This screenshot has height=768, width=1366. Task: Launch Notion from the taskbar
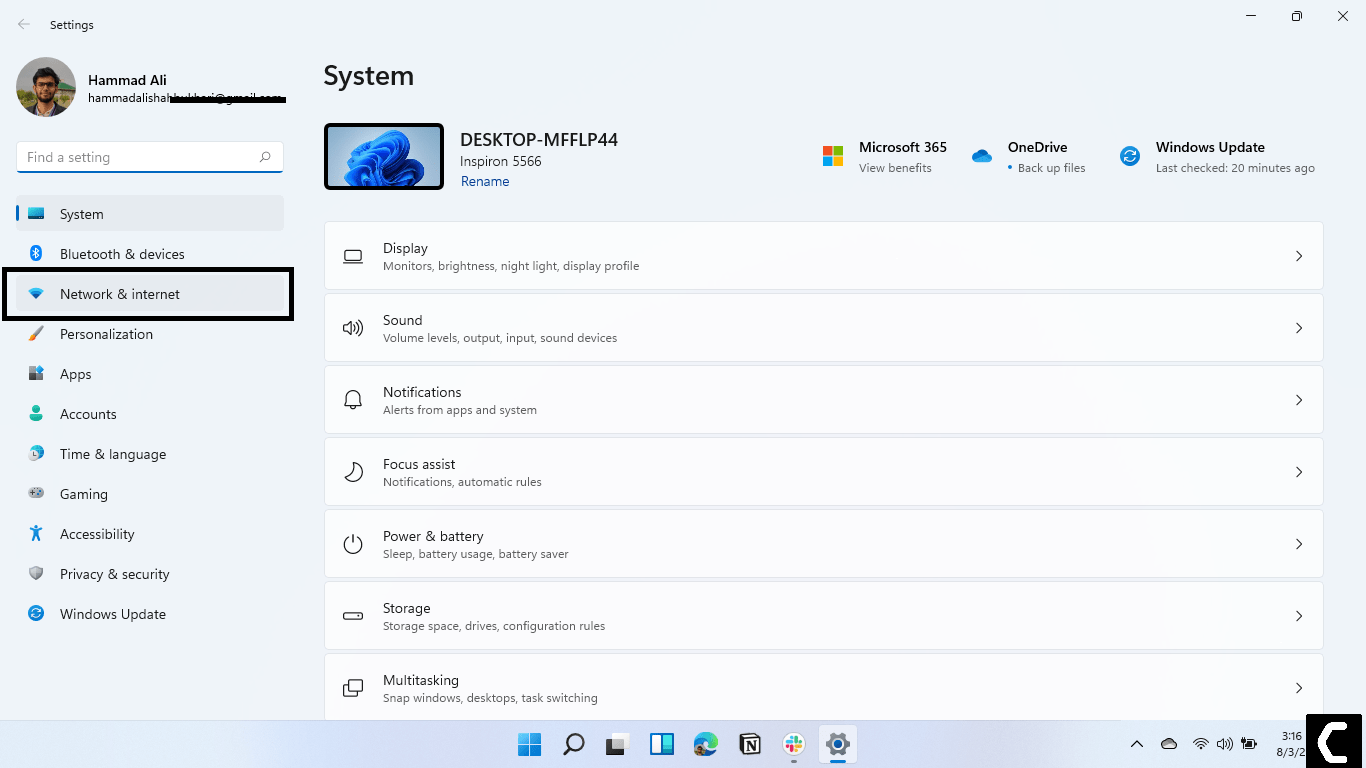coord(749,744)
